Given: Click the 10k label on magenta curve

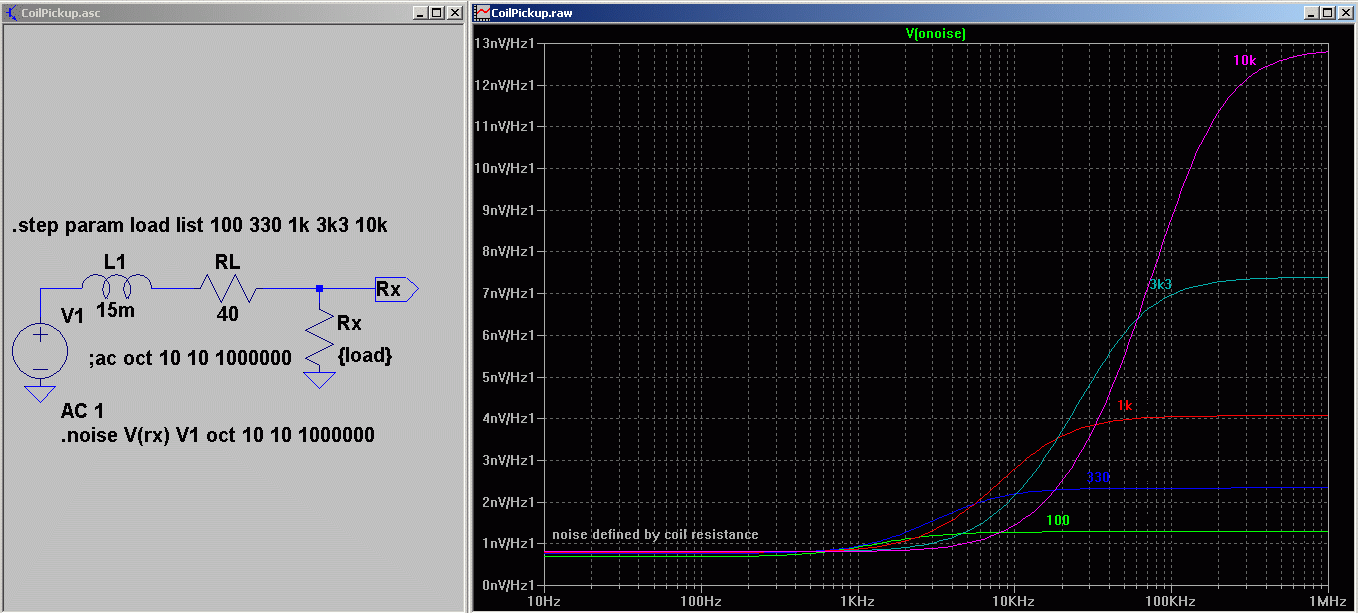Looking at the screenshot, I should click(x=1243, y=60).
